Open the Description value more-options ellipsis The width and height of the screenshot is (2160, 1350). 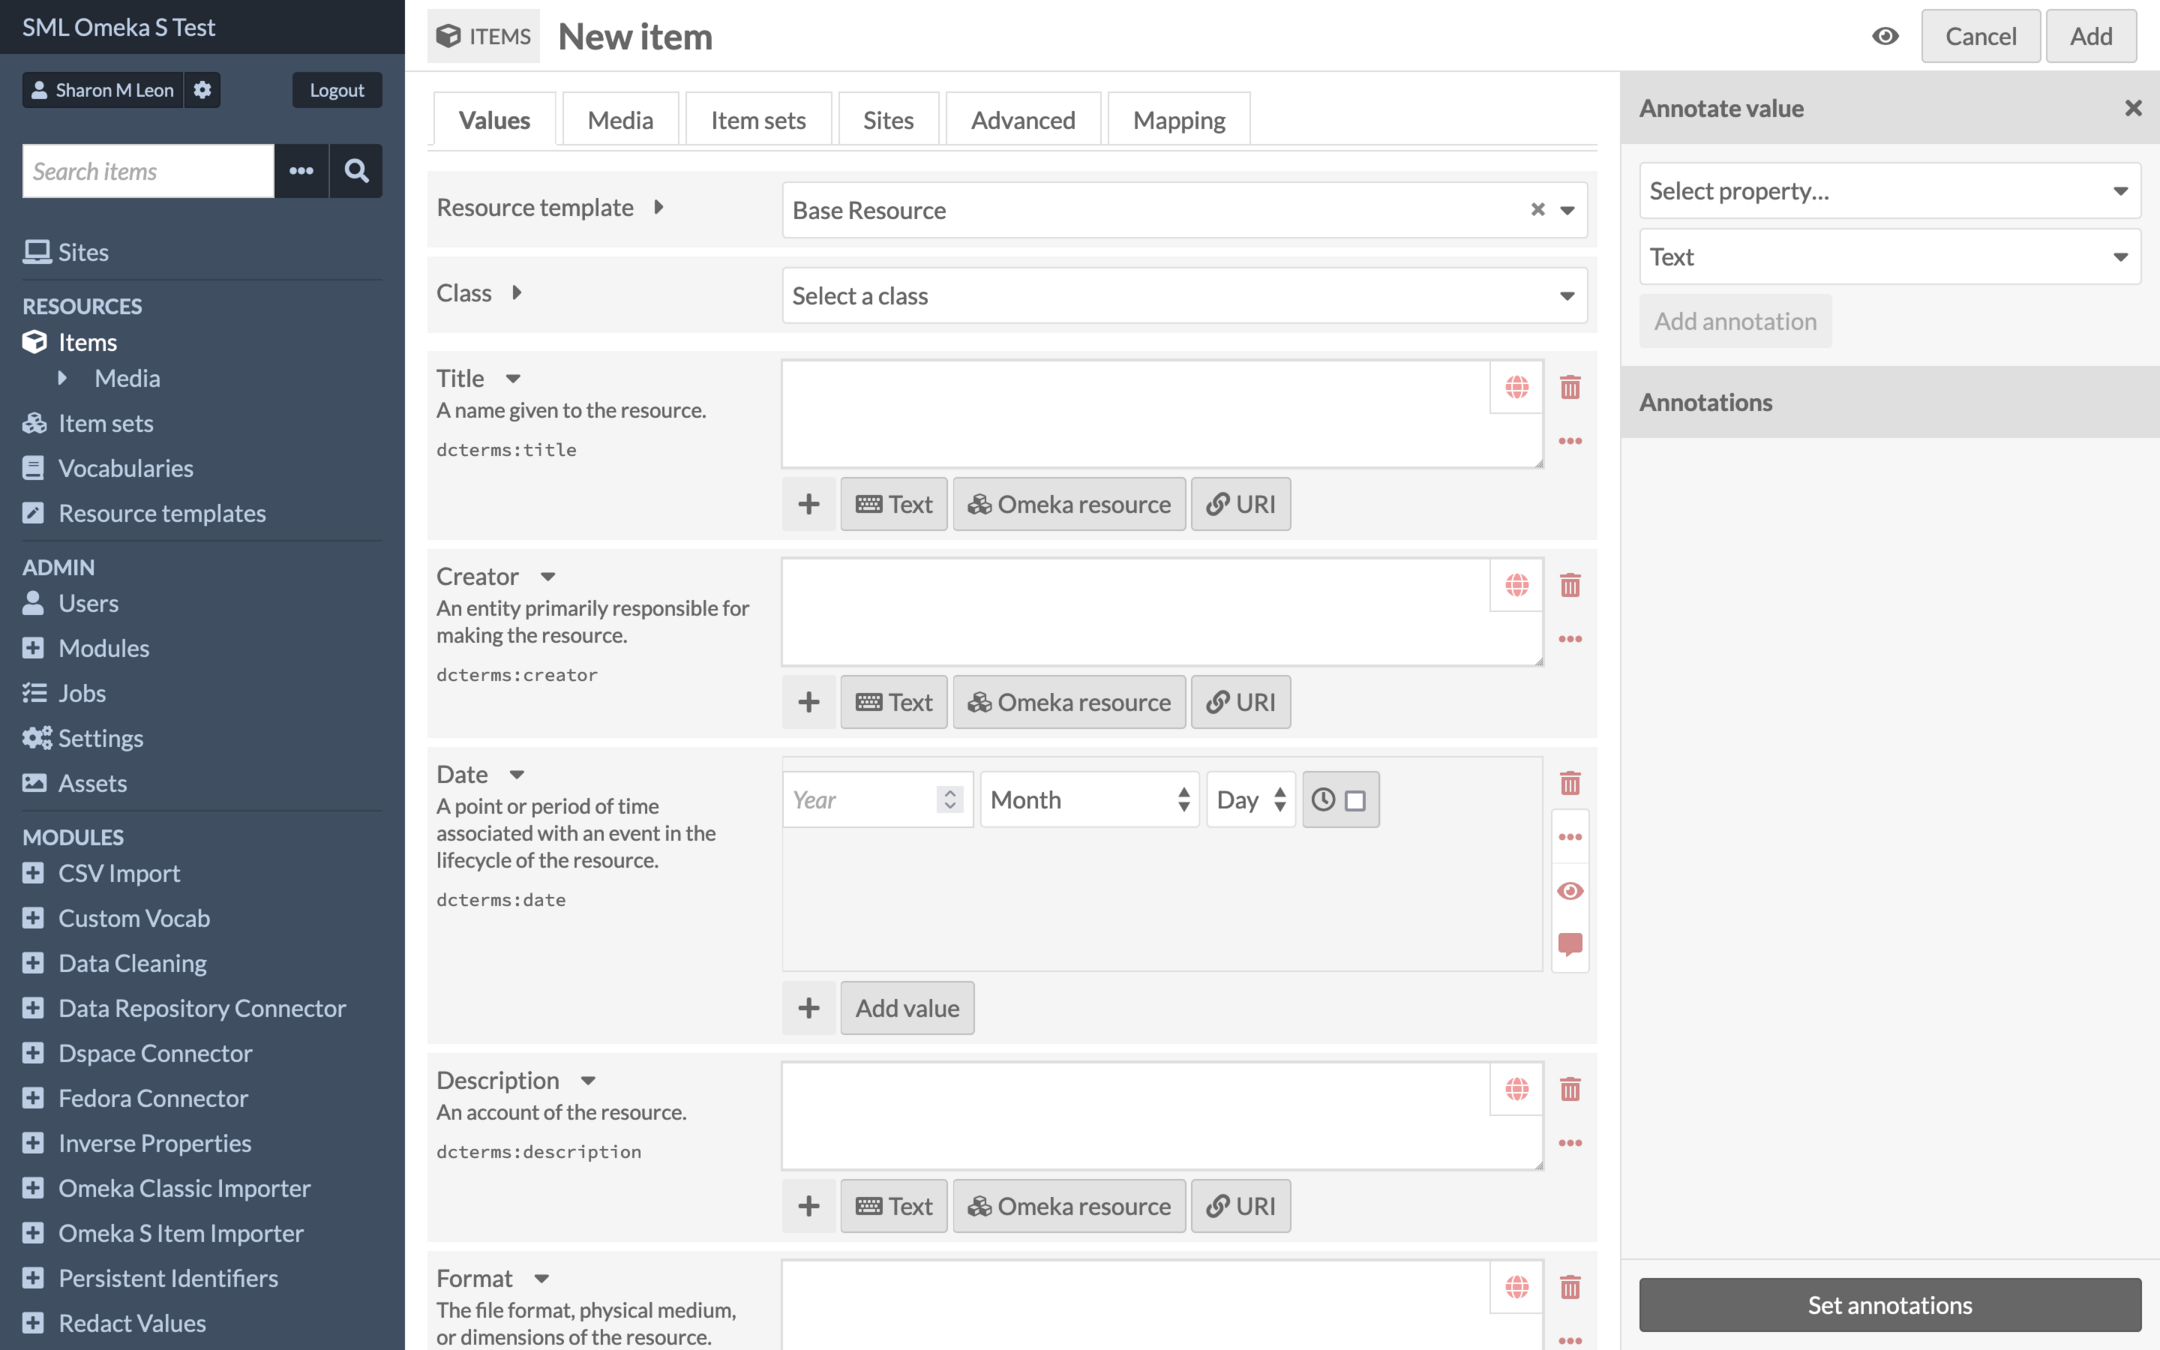click(x=1569, y=1143)
